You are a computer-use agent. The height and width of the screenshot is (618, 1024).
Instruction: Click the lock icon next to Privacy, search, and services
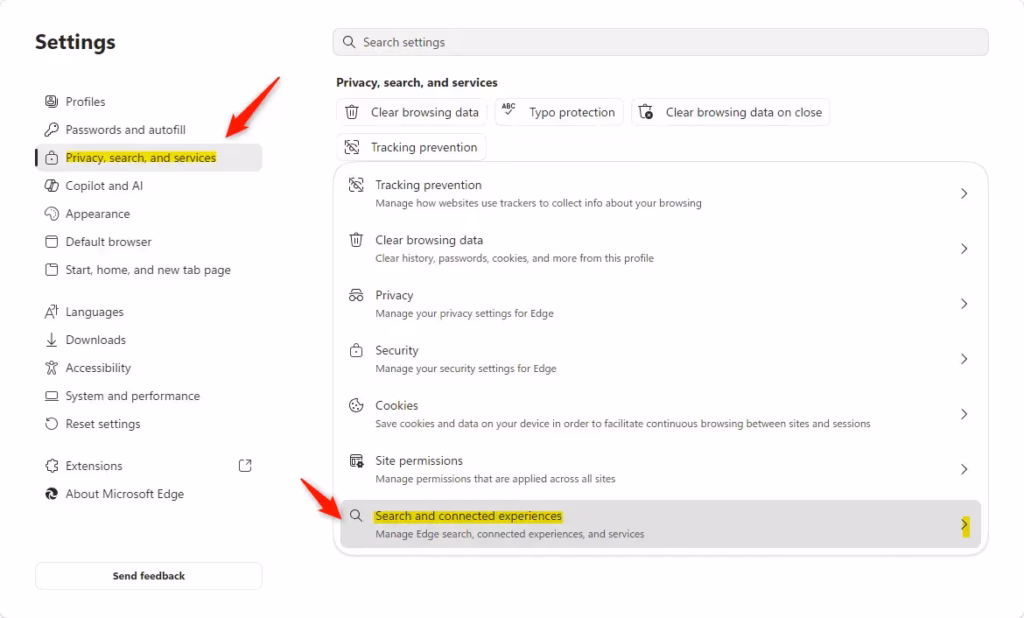(51, 157)
